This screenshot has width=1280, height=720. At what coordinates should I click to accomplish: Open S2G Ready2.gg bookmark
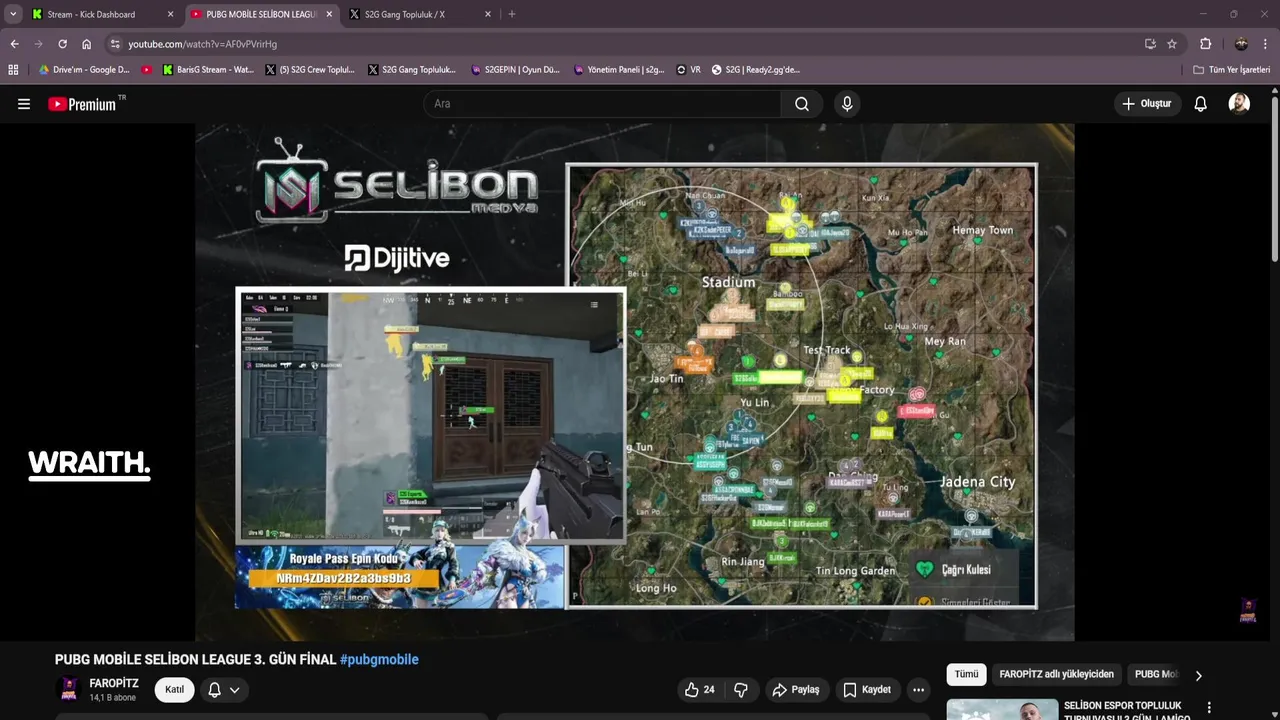tap(756, 70)
